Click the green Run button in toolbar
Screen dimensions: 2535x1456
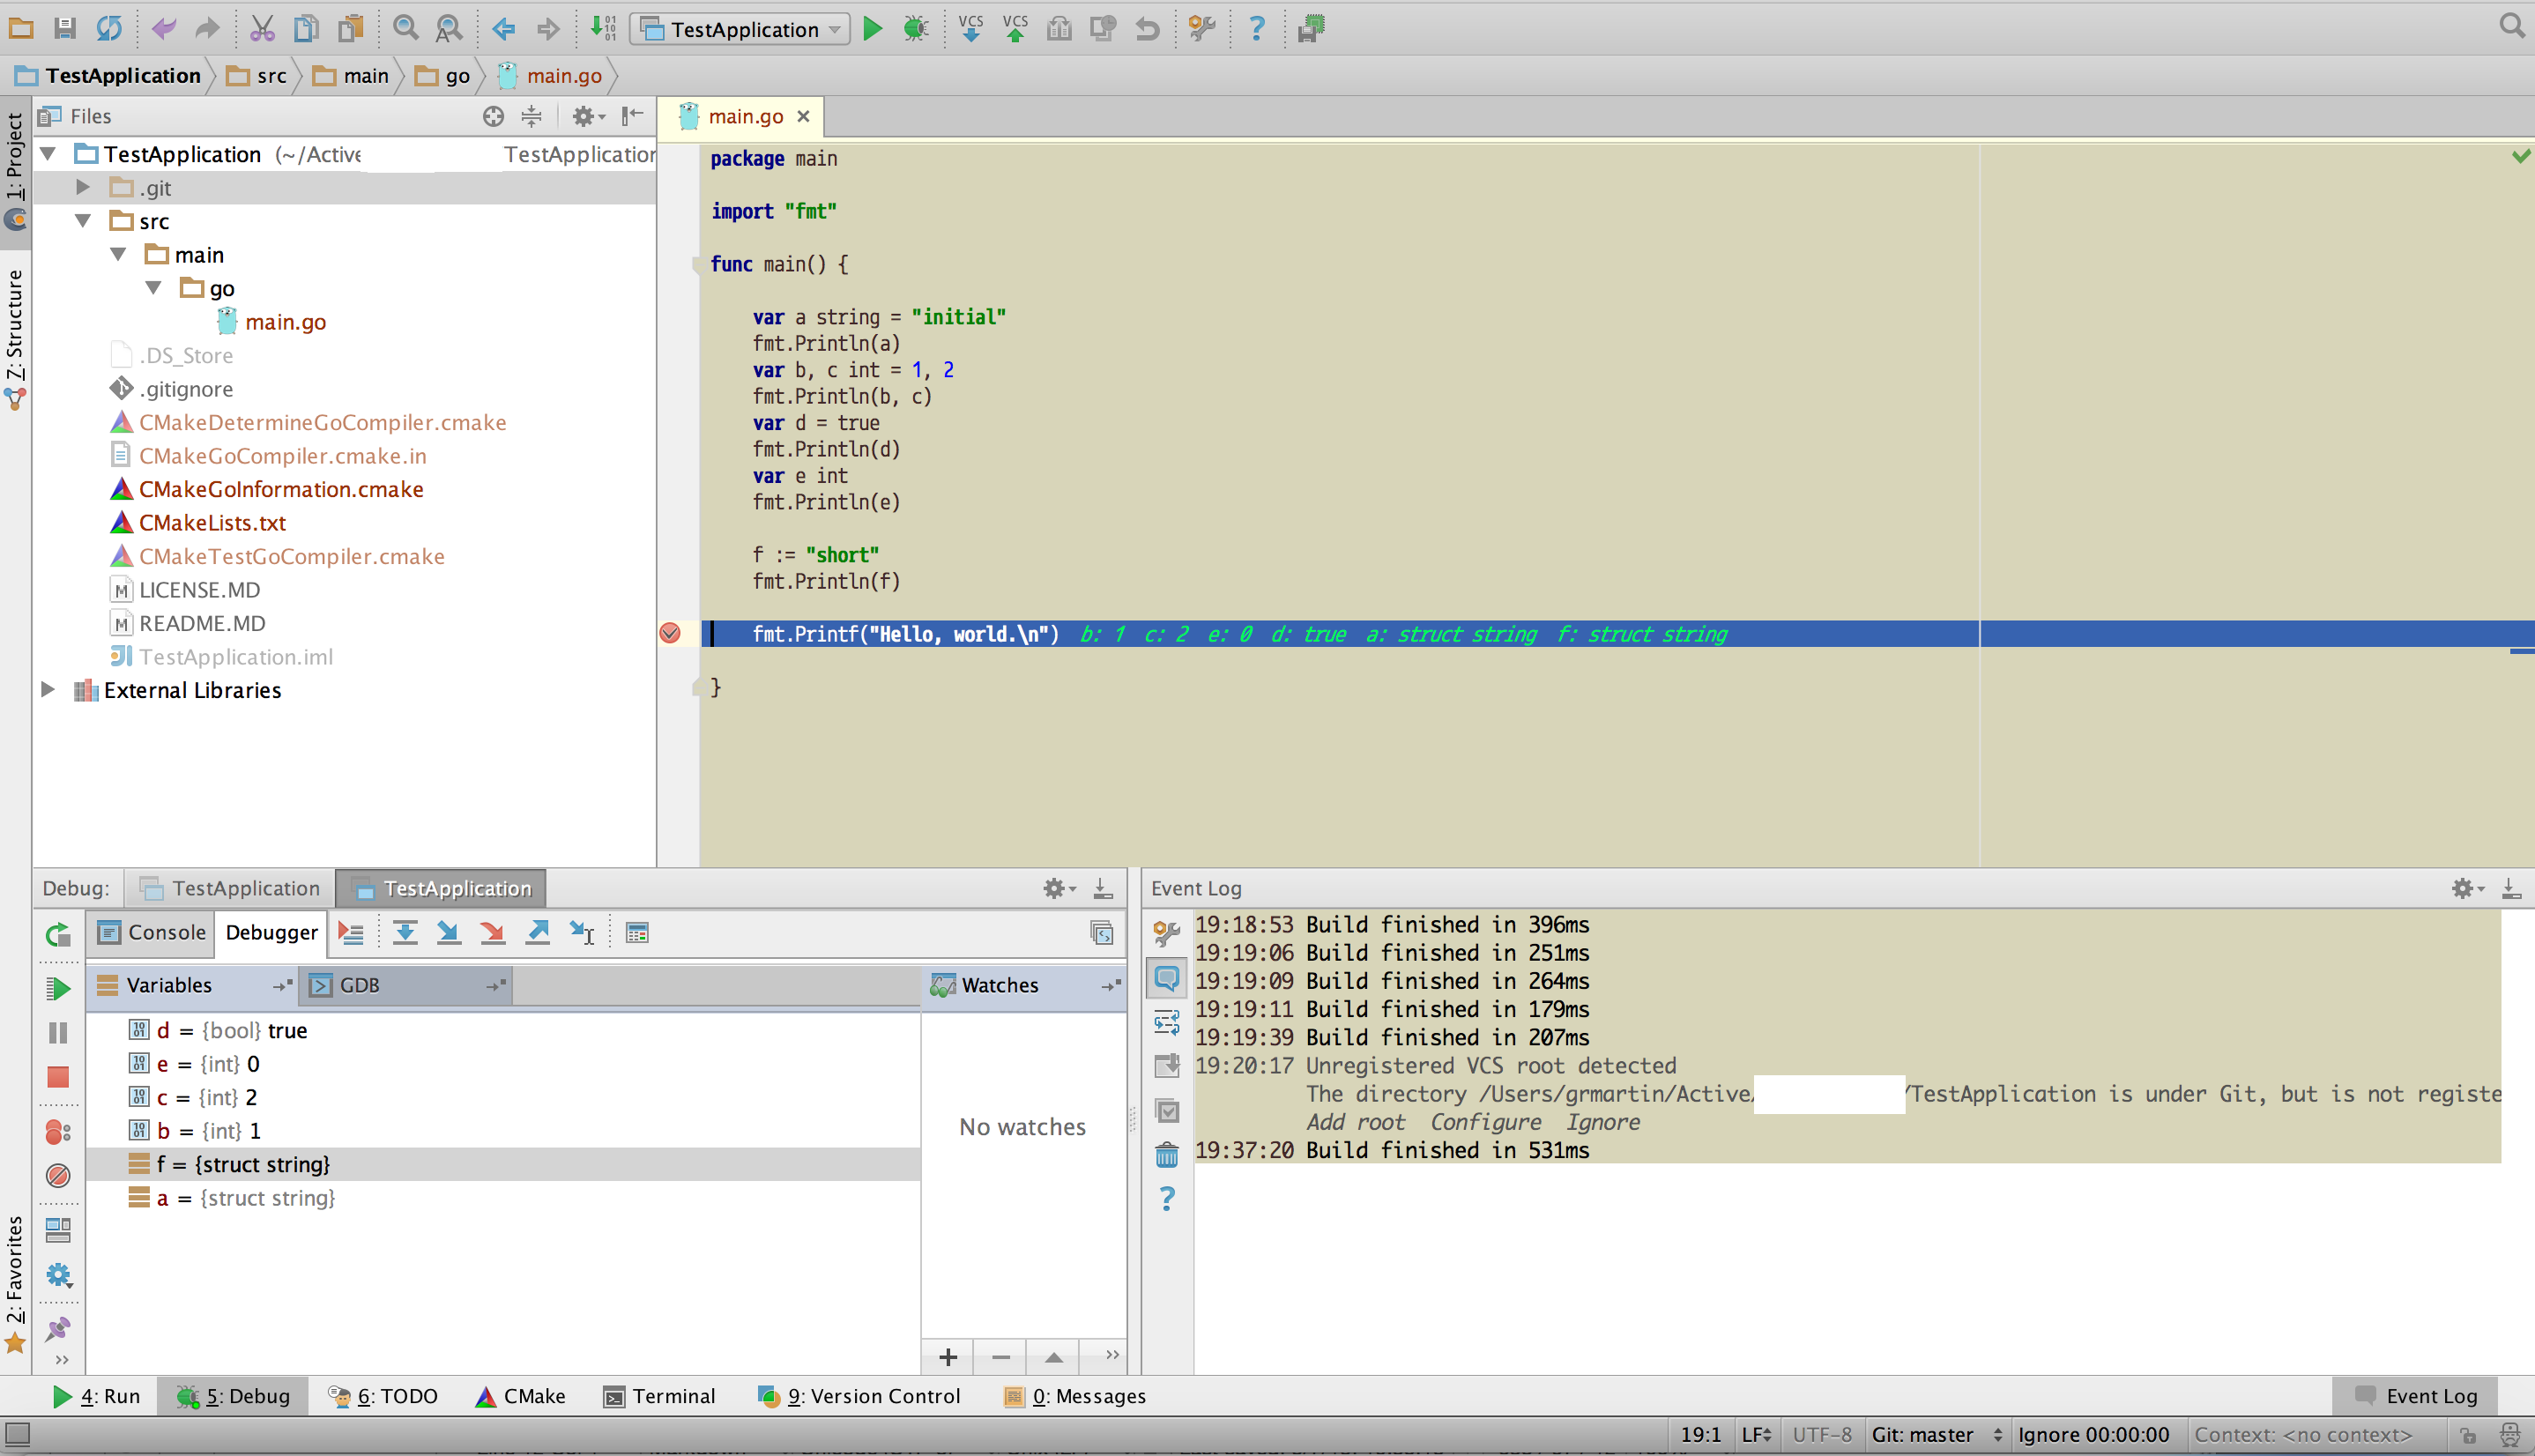(x=872, y=29)
